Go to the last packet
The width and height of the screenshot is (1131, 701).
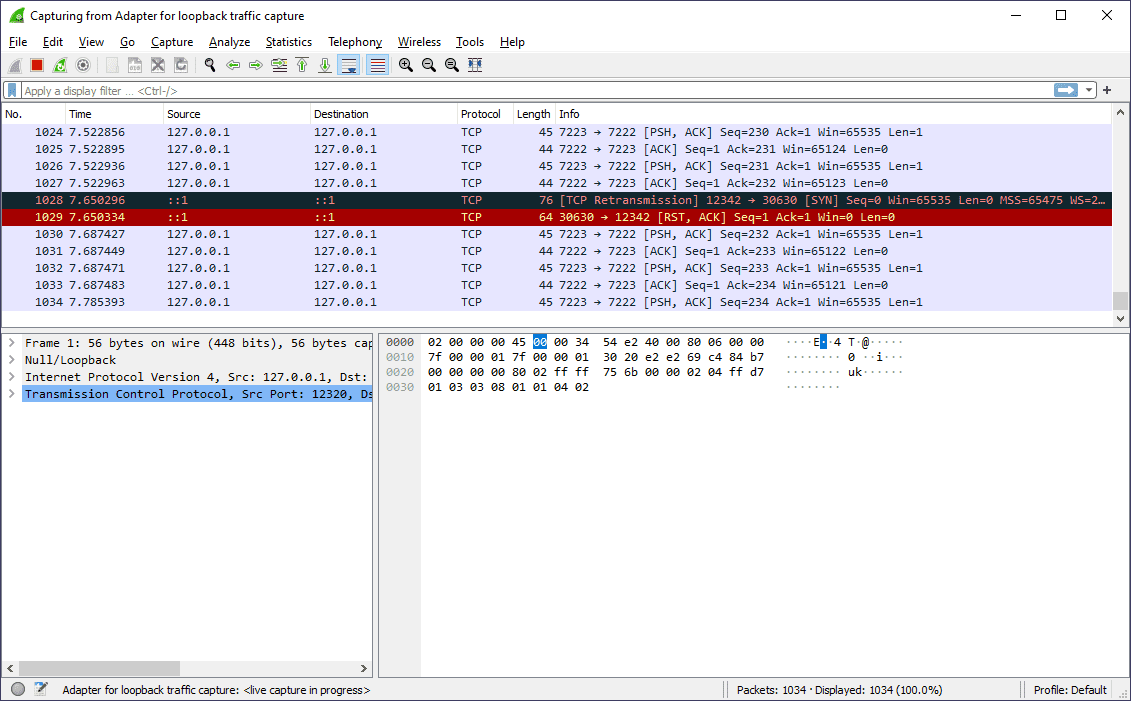325,64
